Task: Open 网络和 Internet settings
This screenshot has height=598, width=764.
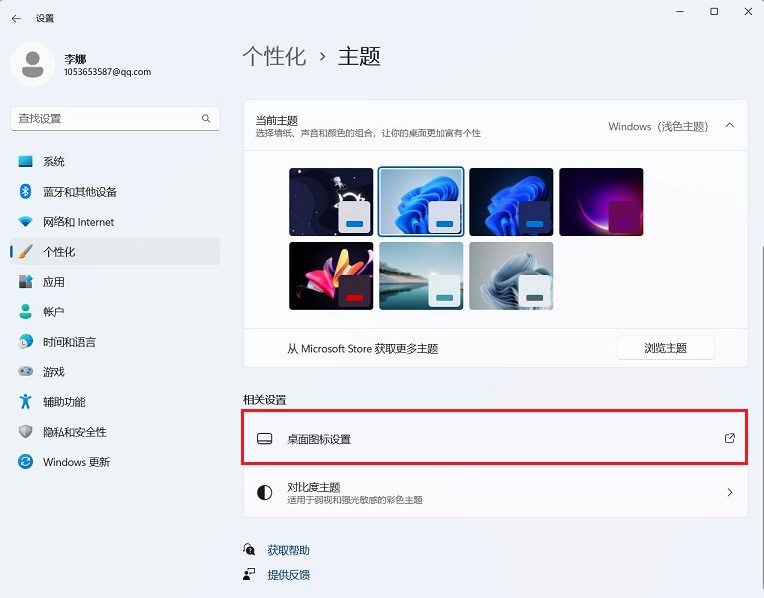Action: (115, 222)
